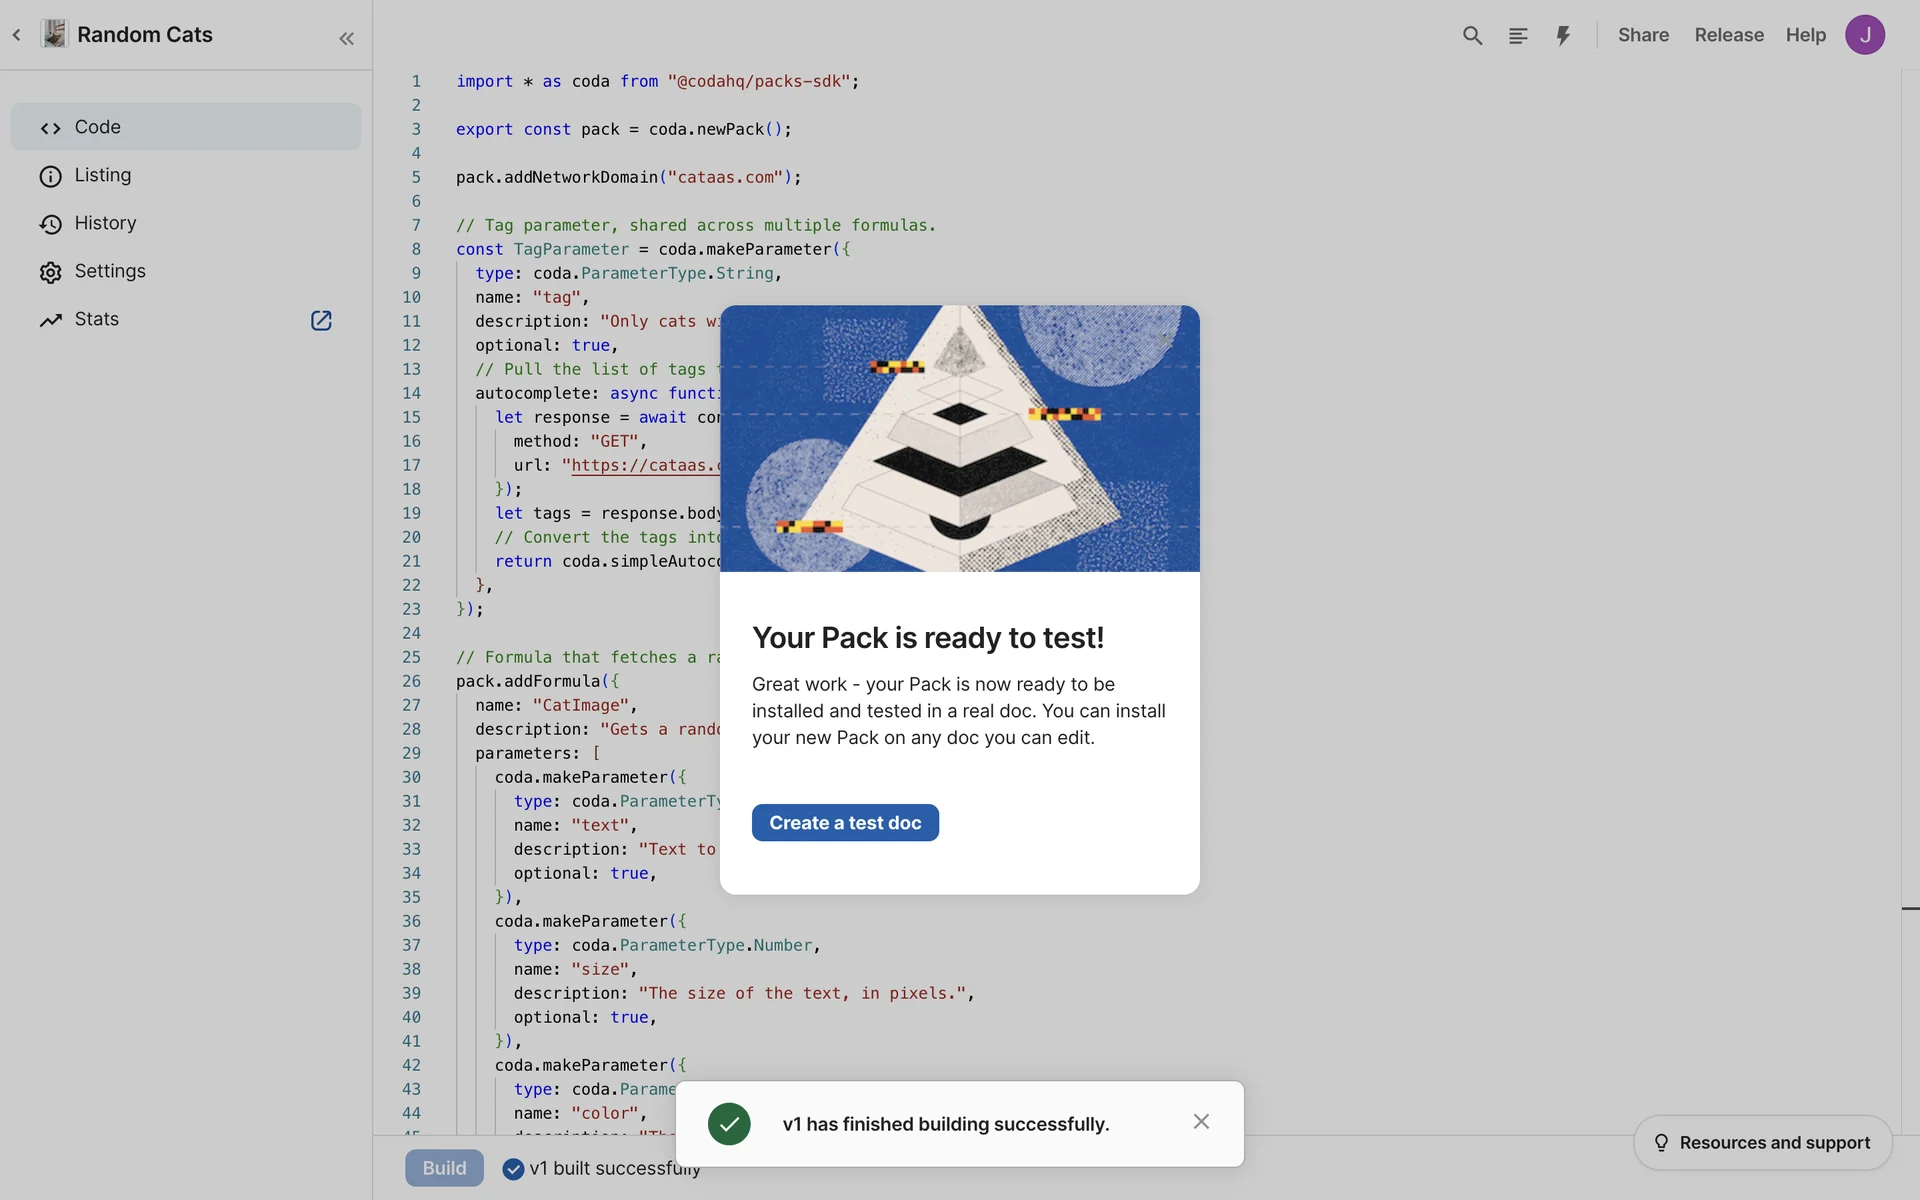The image size is (1920, 1200).
Task: Open the History section
Action: click(105, 223)
